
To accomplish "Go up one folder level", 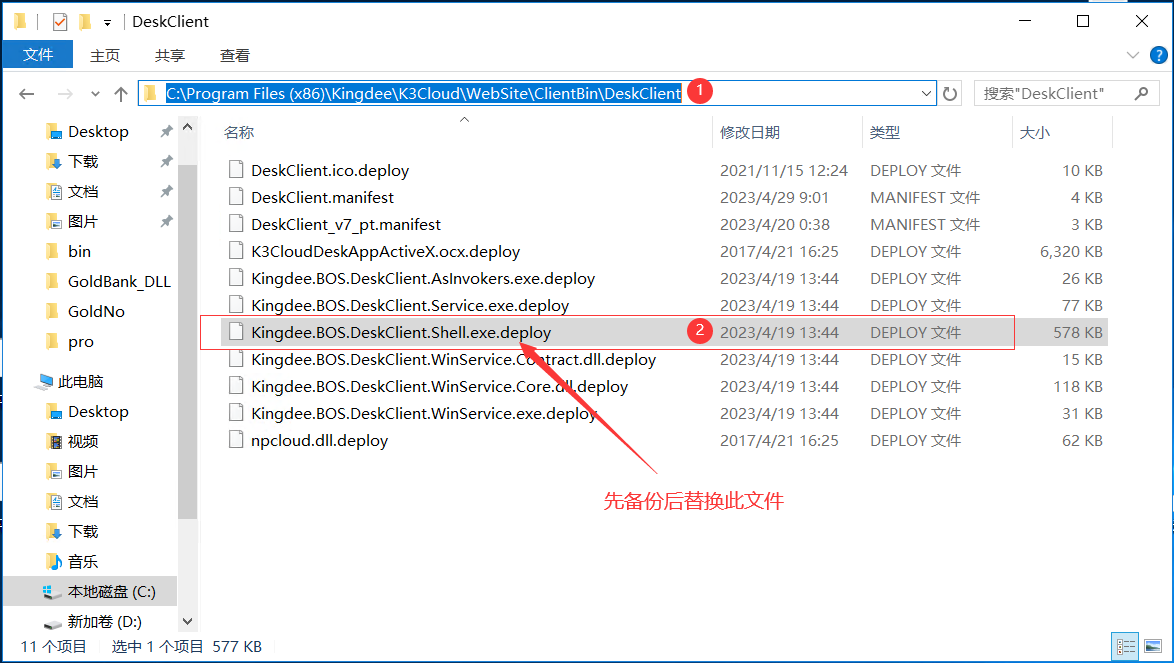I will [x=121, y=94].
